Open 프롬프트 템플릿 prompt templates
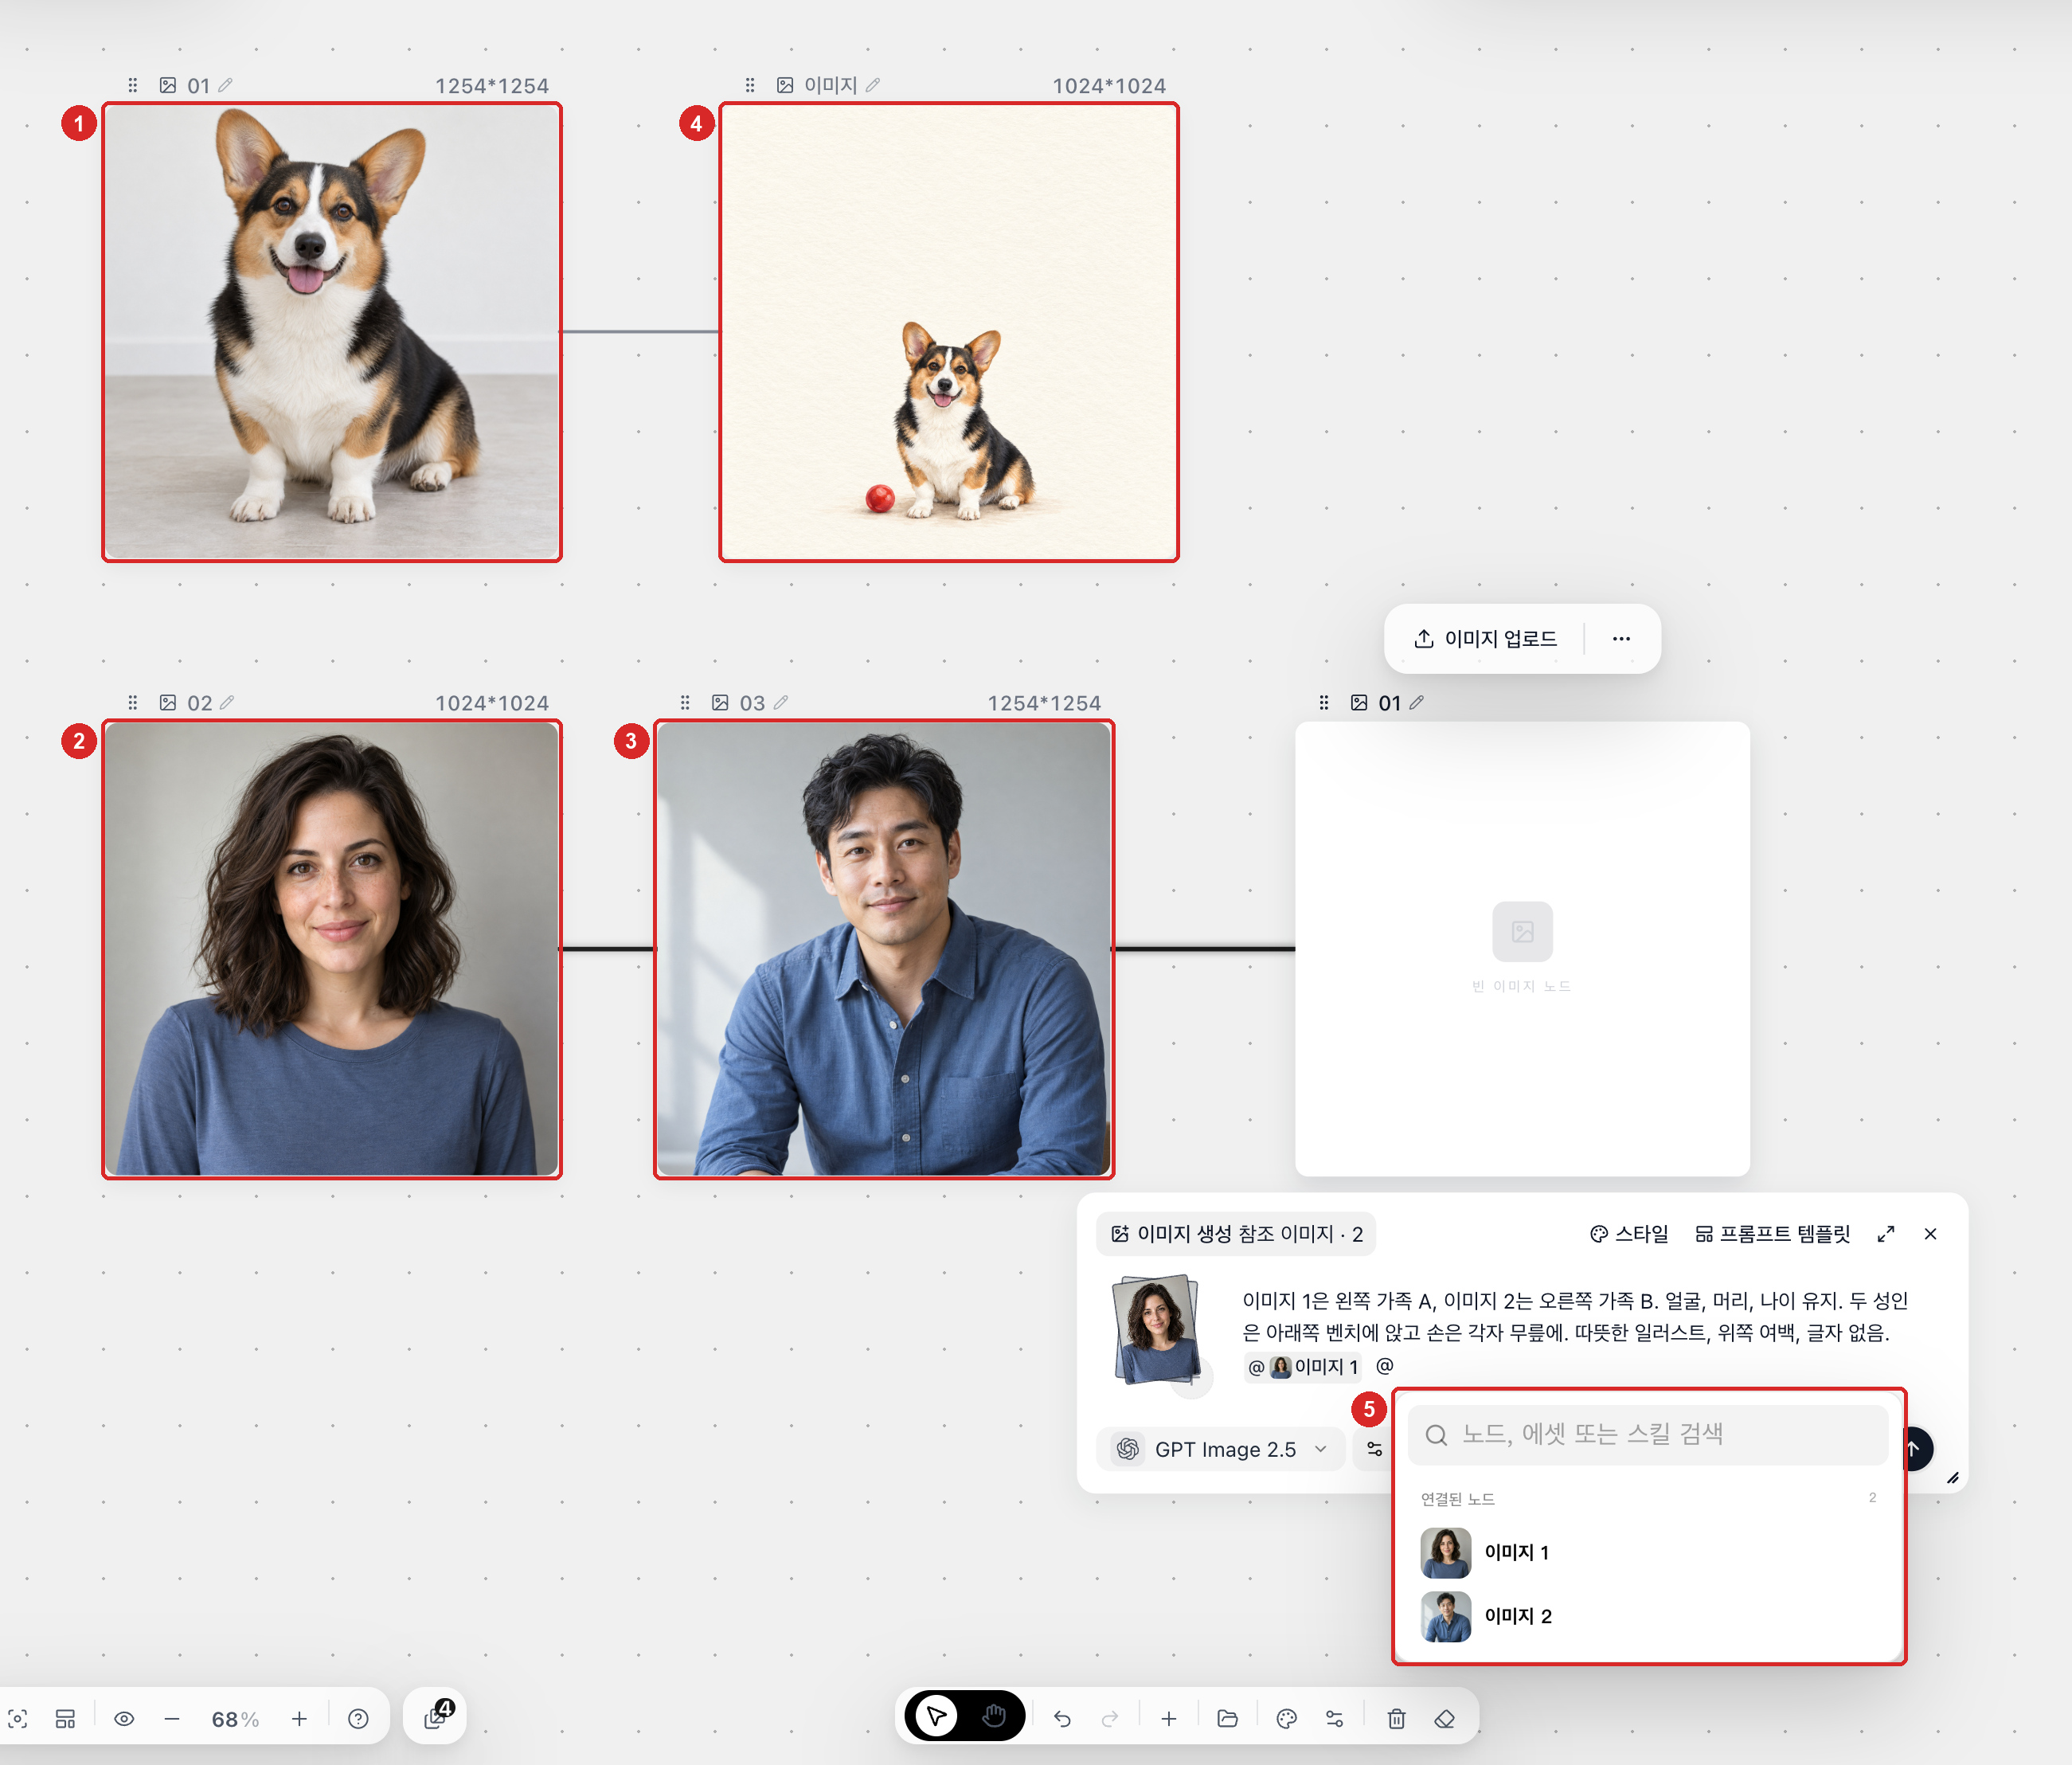 1772,1234
